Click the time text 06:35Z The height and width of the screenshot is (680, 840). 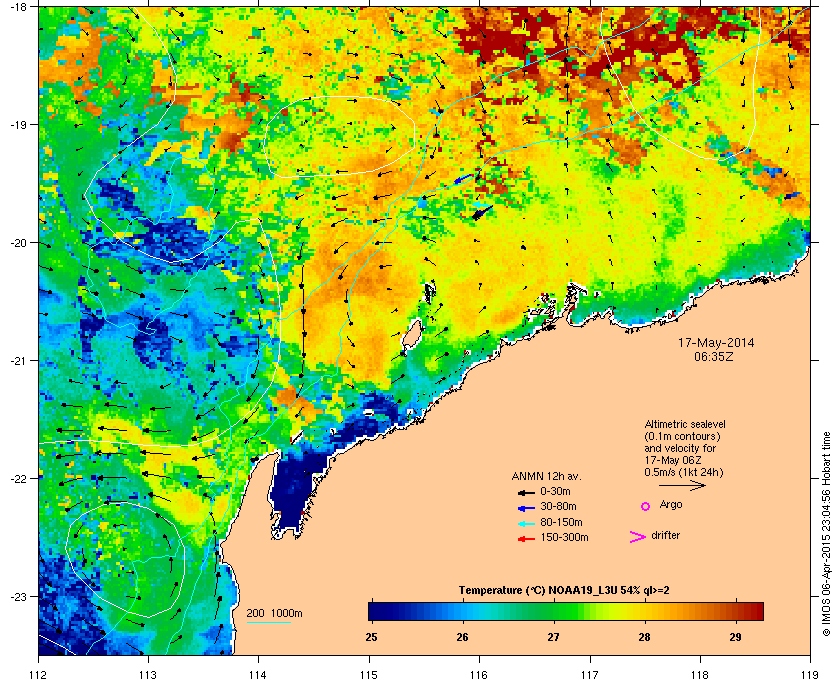click(x=714, y=356)
